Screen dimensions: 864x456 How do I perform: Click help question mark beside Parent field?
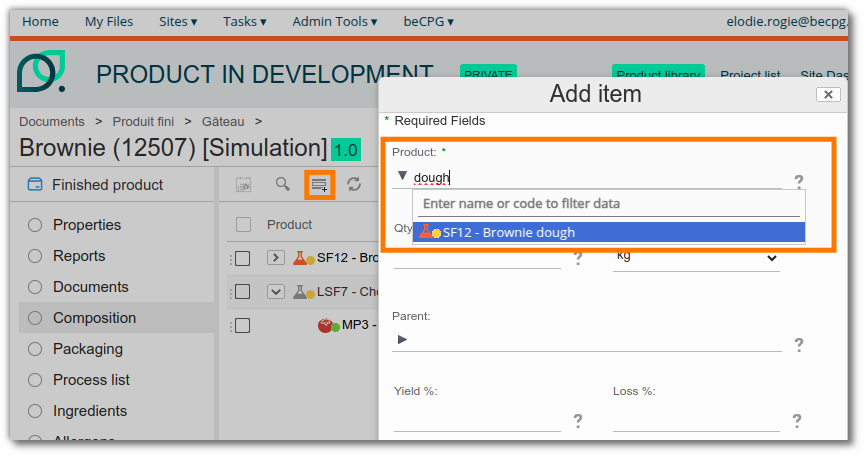pos(798,345)
